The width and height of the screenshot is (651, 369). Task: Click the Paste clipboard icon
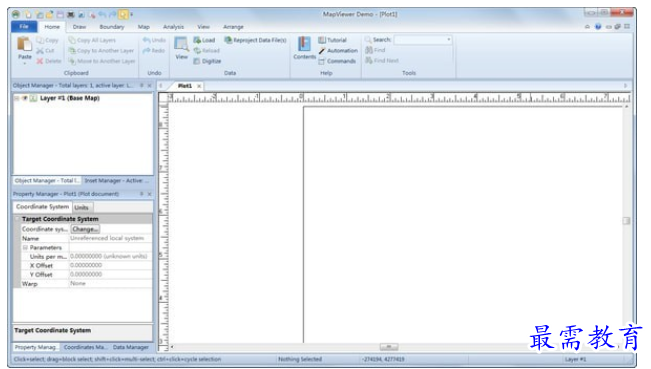(x=24, y=44)
